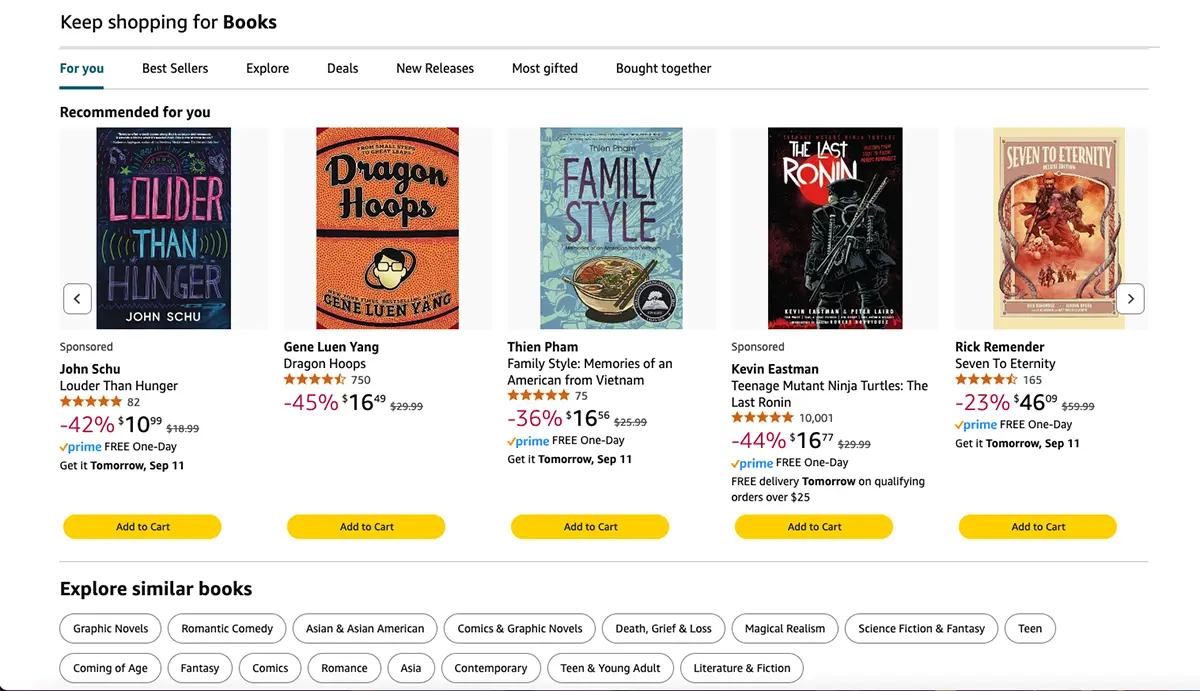The width and height of the screenshot is (1200, 691).
Task: Choose the Magical Realism chip
Action: [785, 628]
